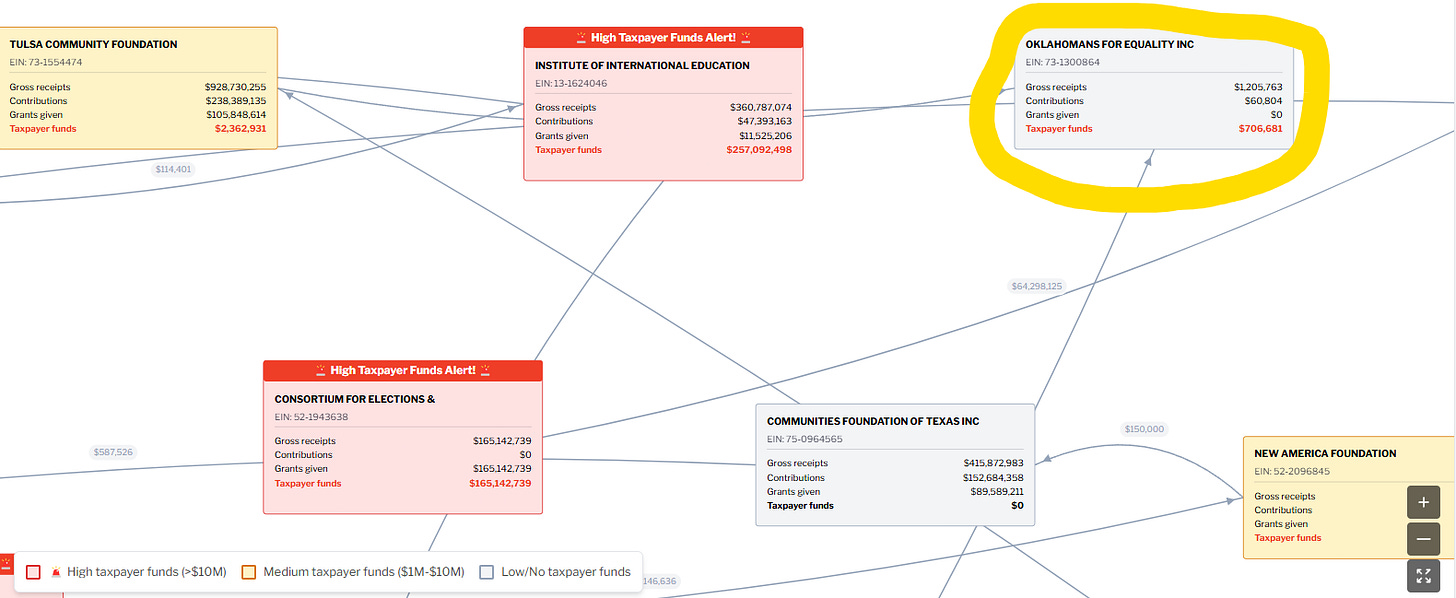Click Communities Foundation gross receipts $415,872,983

[993, 463]
